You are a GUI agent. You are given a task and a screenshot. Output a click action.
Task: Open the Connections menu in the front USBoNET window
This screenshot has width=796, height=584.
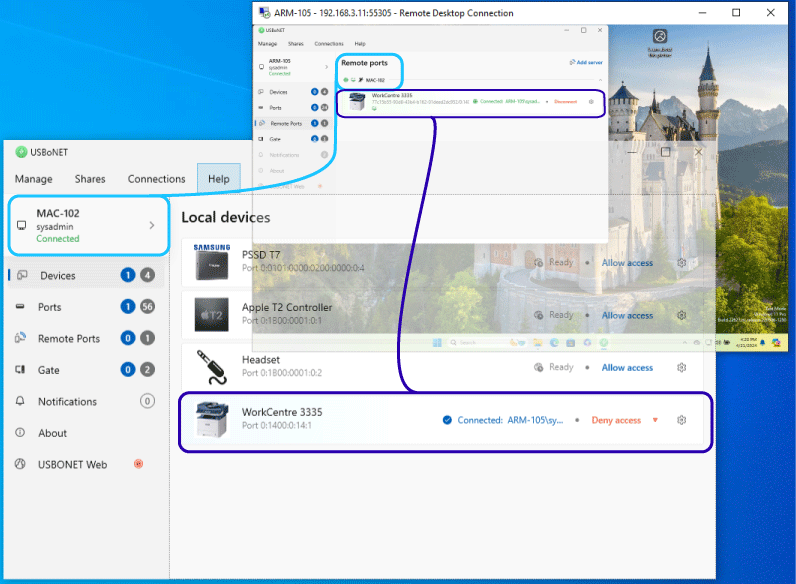pyautogui.click(x=156, y=179)
